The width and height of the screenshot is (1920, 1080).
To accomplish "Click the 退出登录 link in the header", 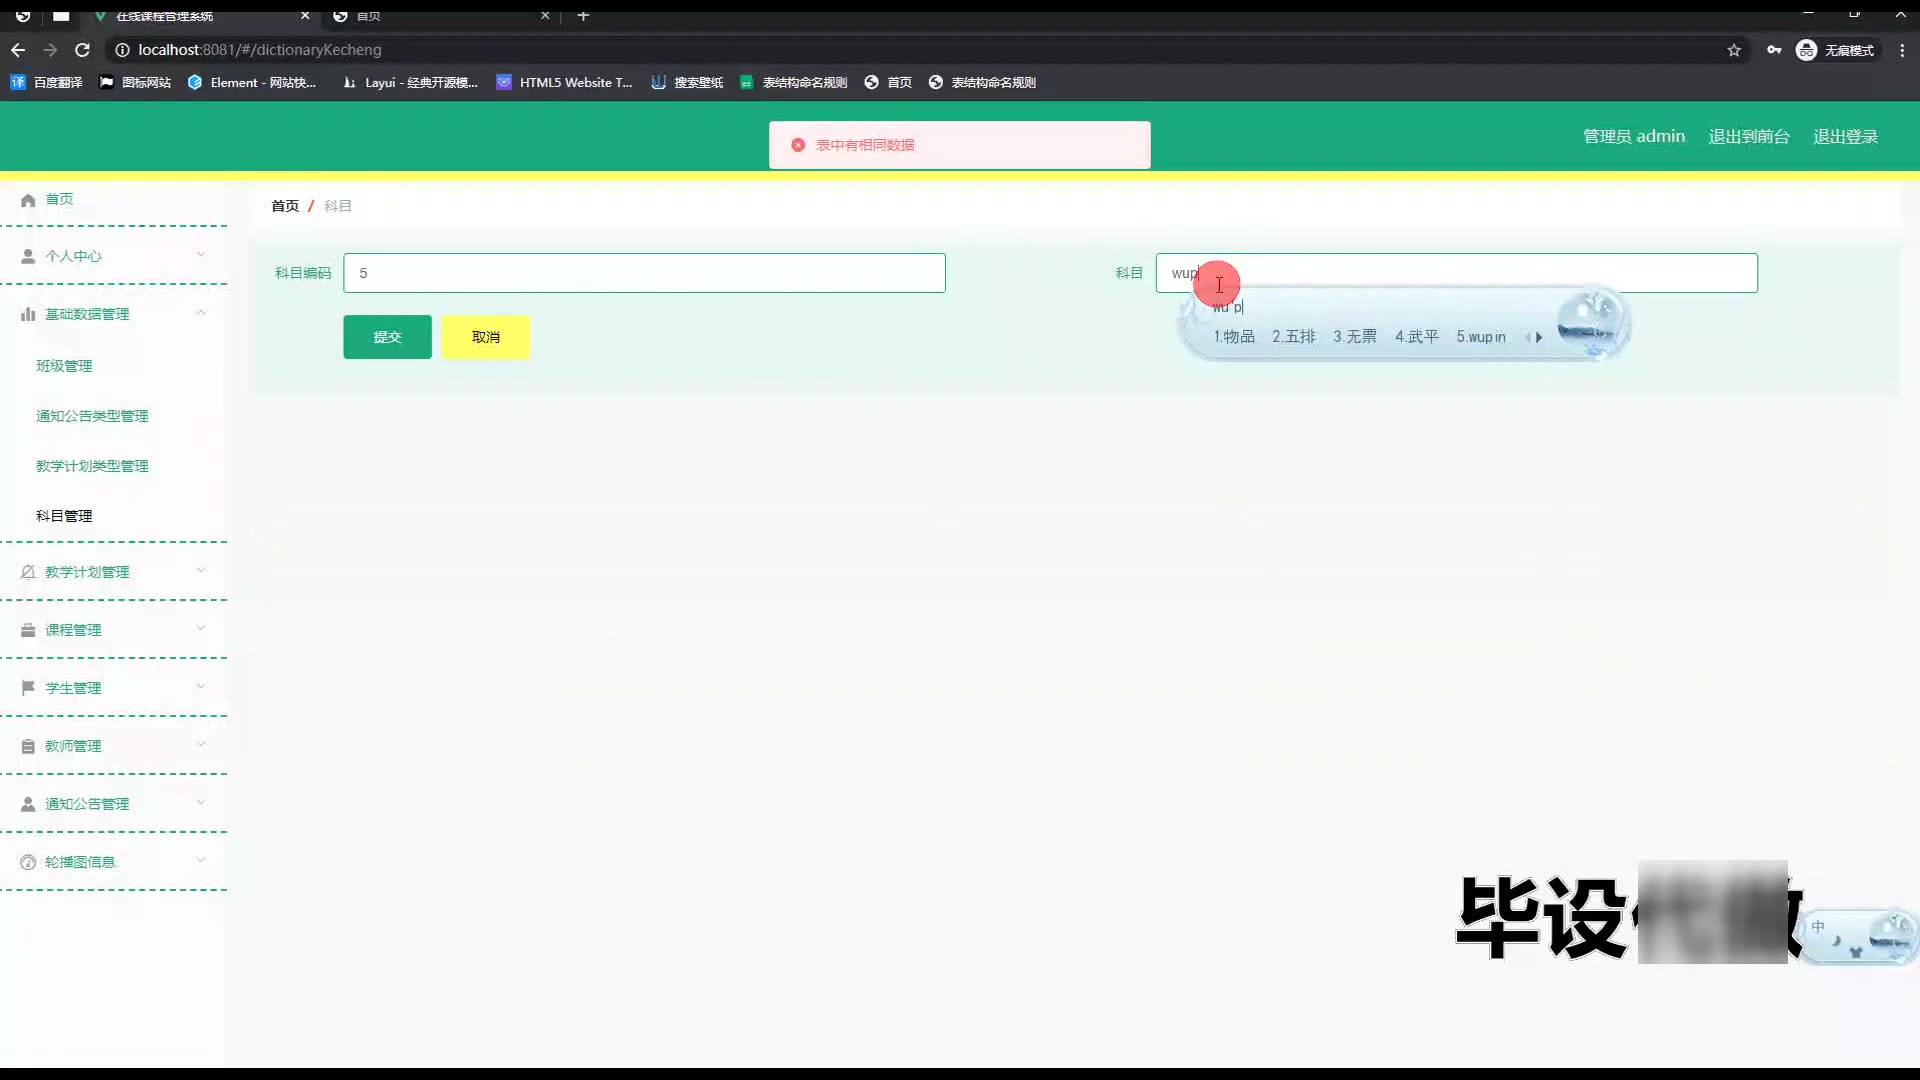I will (x=1845, y=137).
